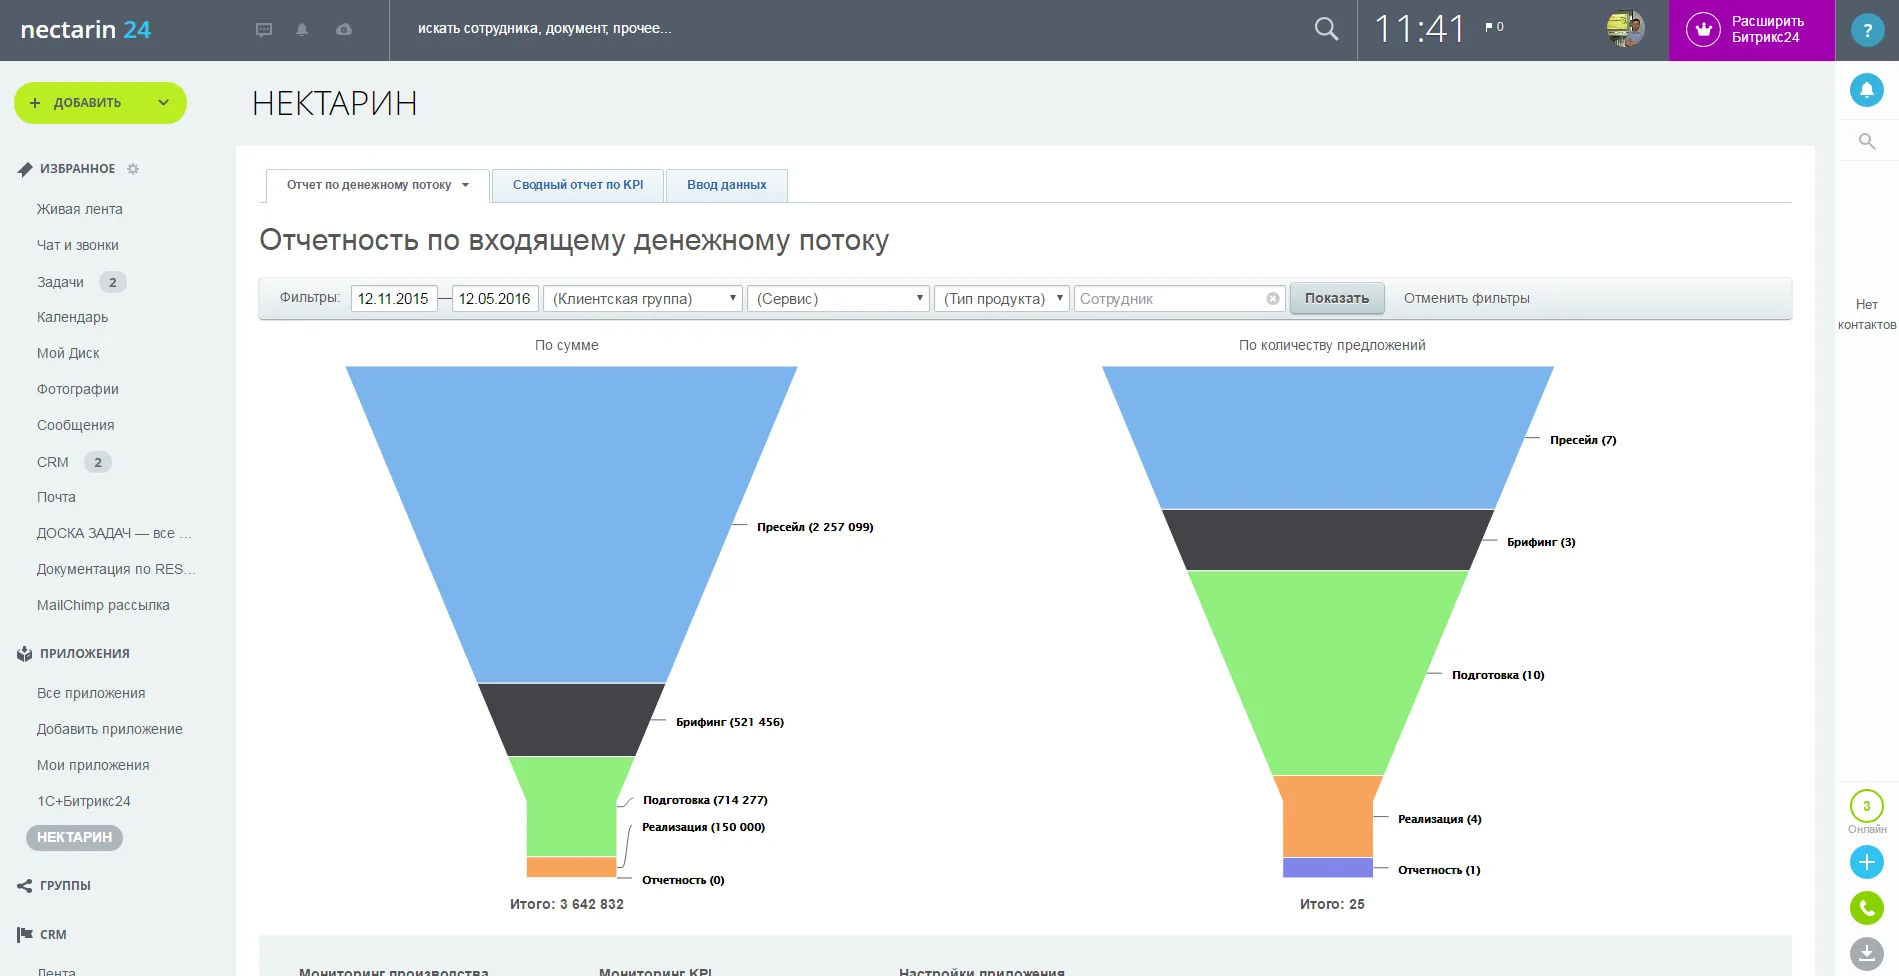Open the cloud icon in header
Image resolution: width=1899 pixels, height=976 pixels.
pyautogui.click(x=344, y=30)
